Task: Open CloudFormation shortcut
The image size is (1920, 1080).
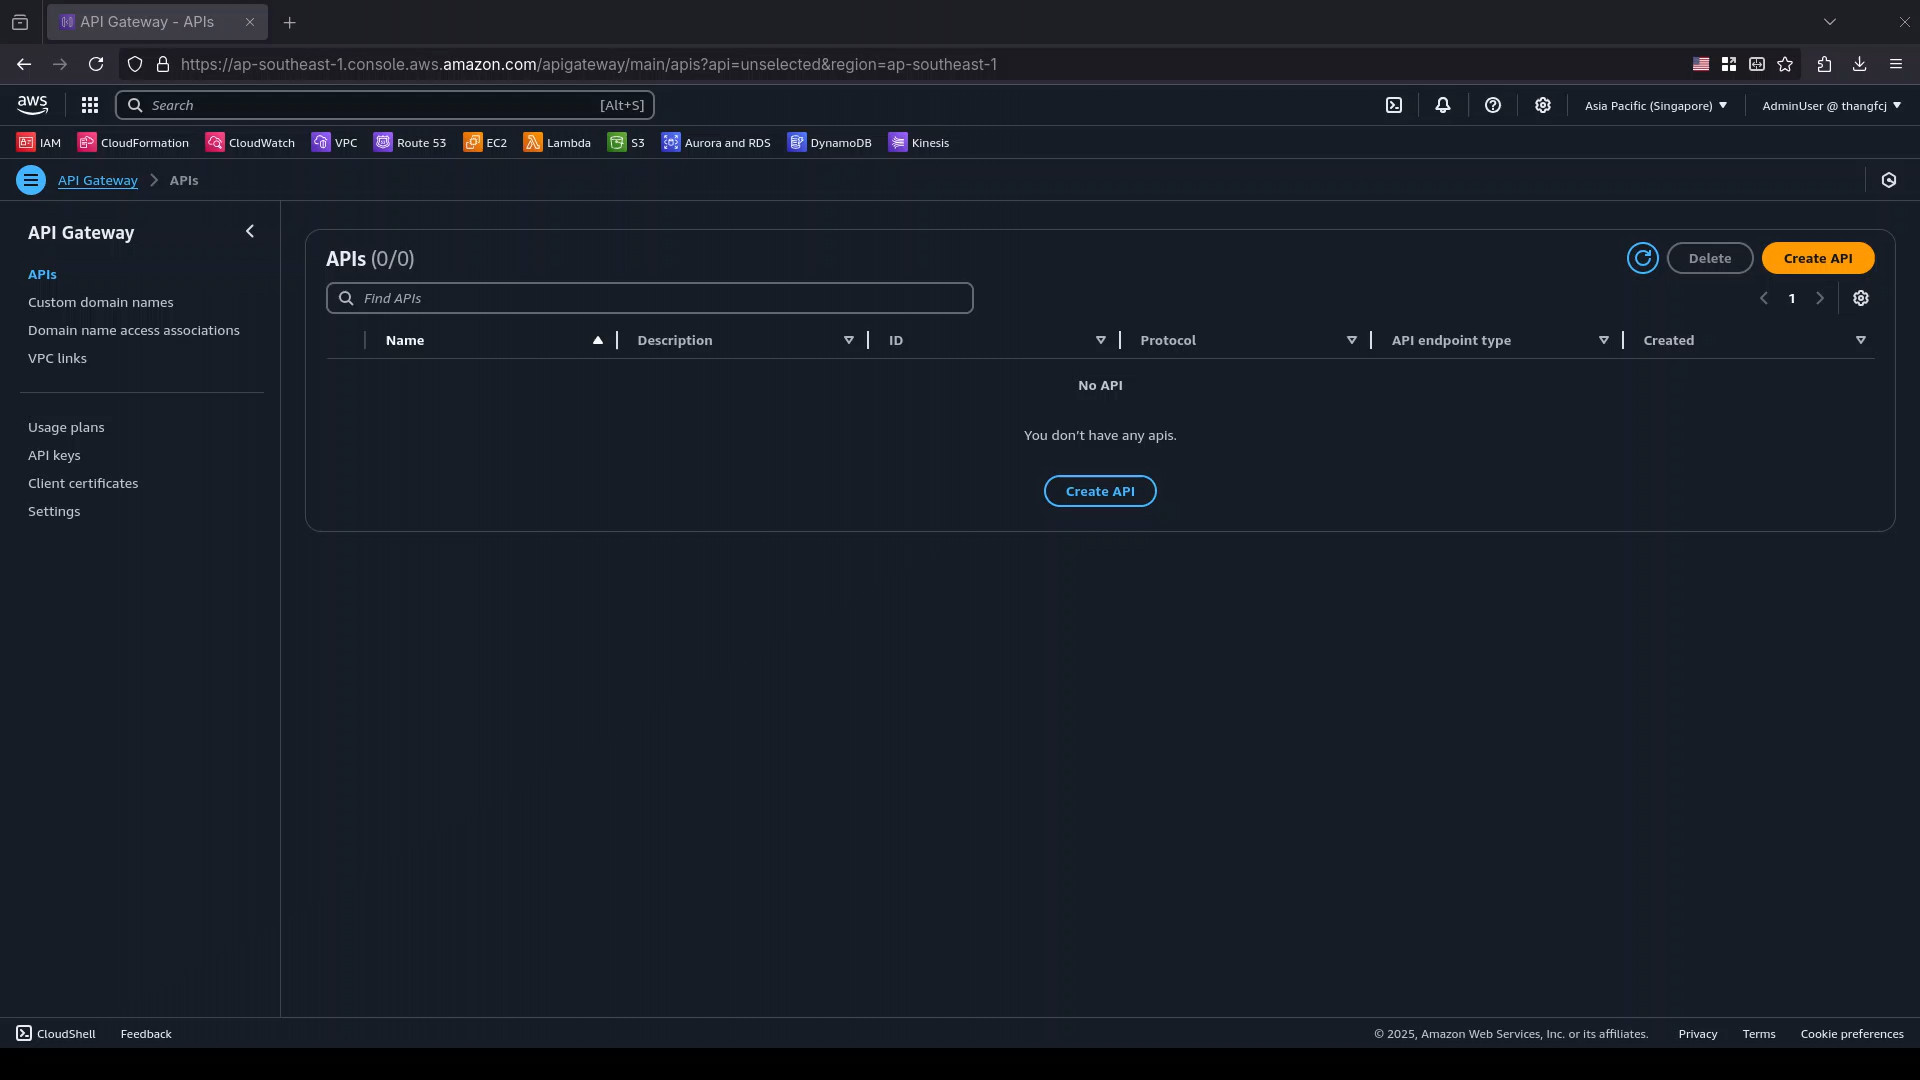Action: tap(133, 143)
